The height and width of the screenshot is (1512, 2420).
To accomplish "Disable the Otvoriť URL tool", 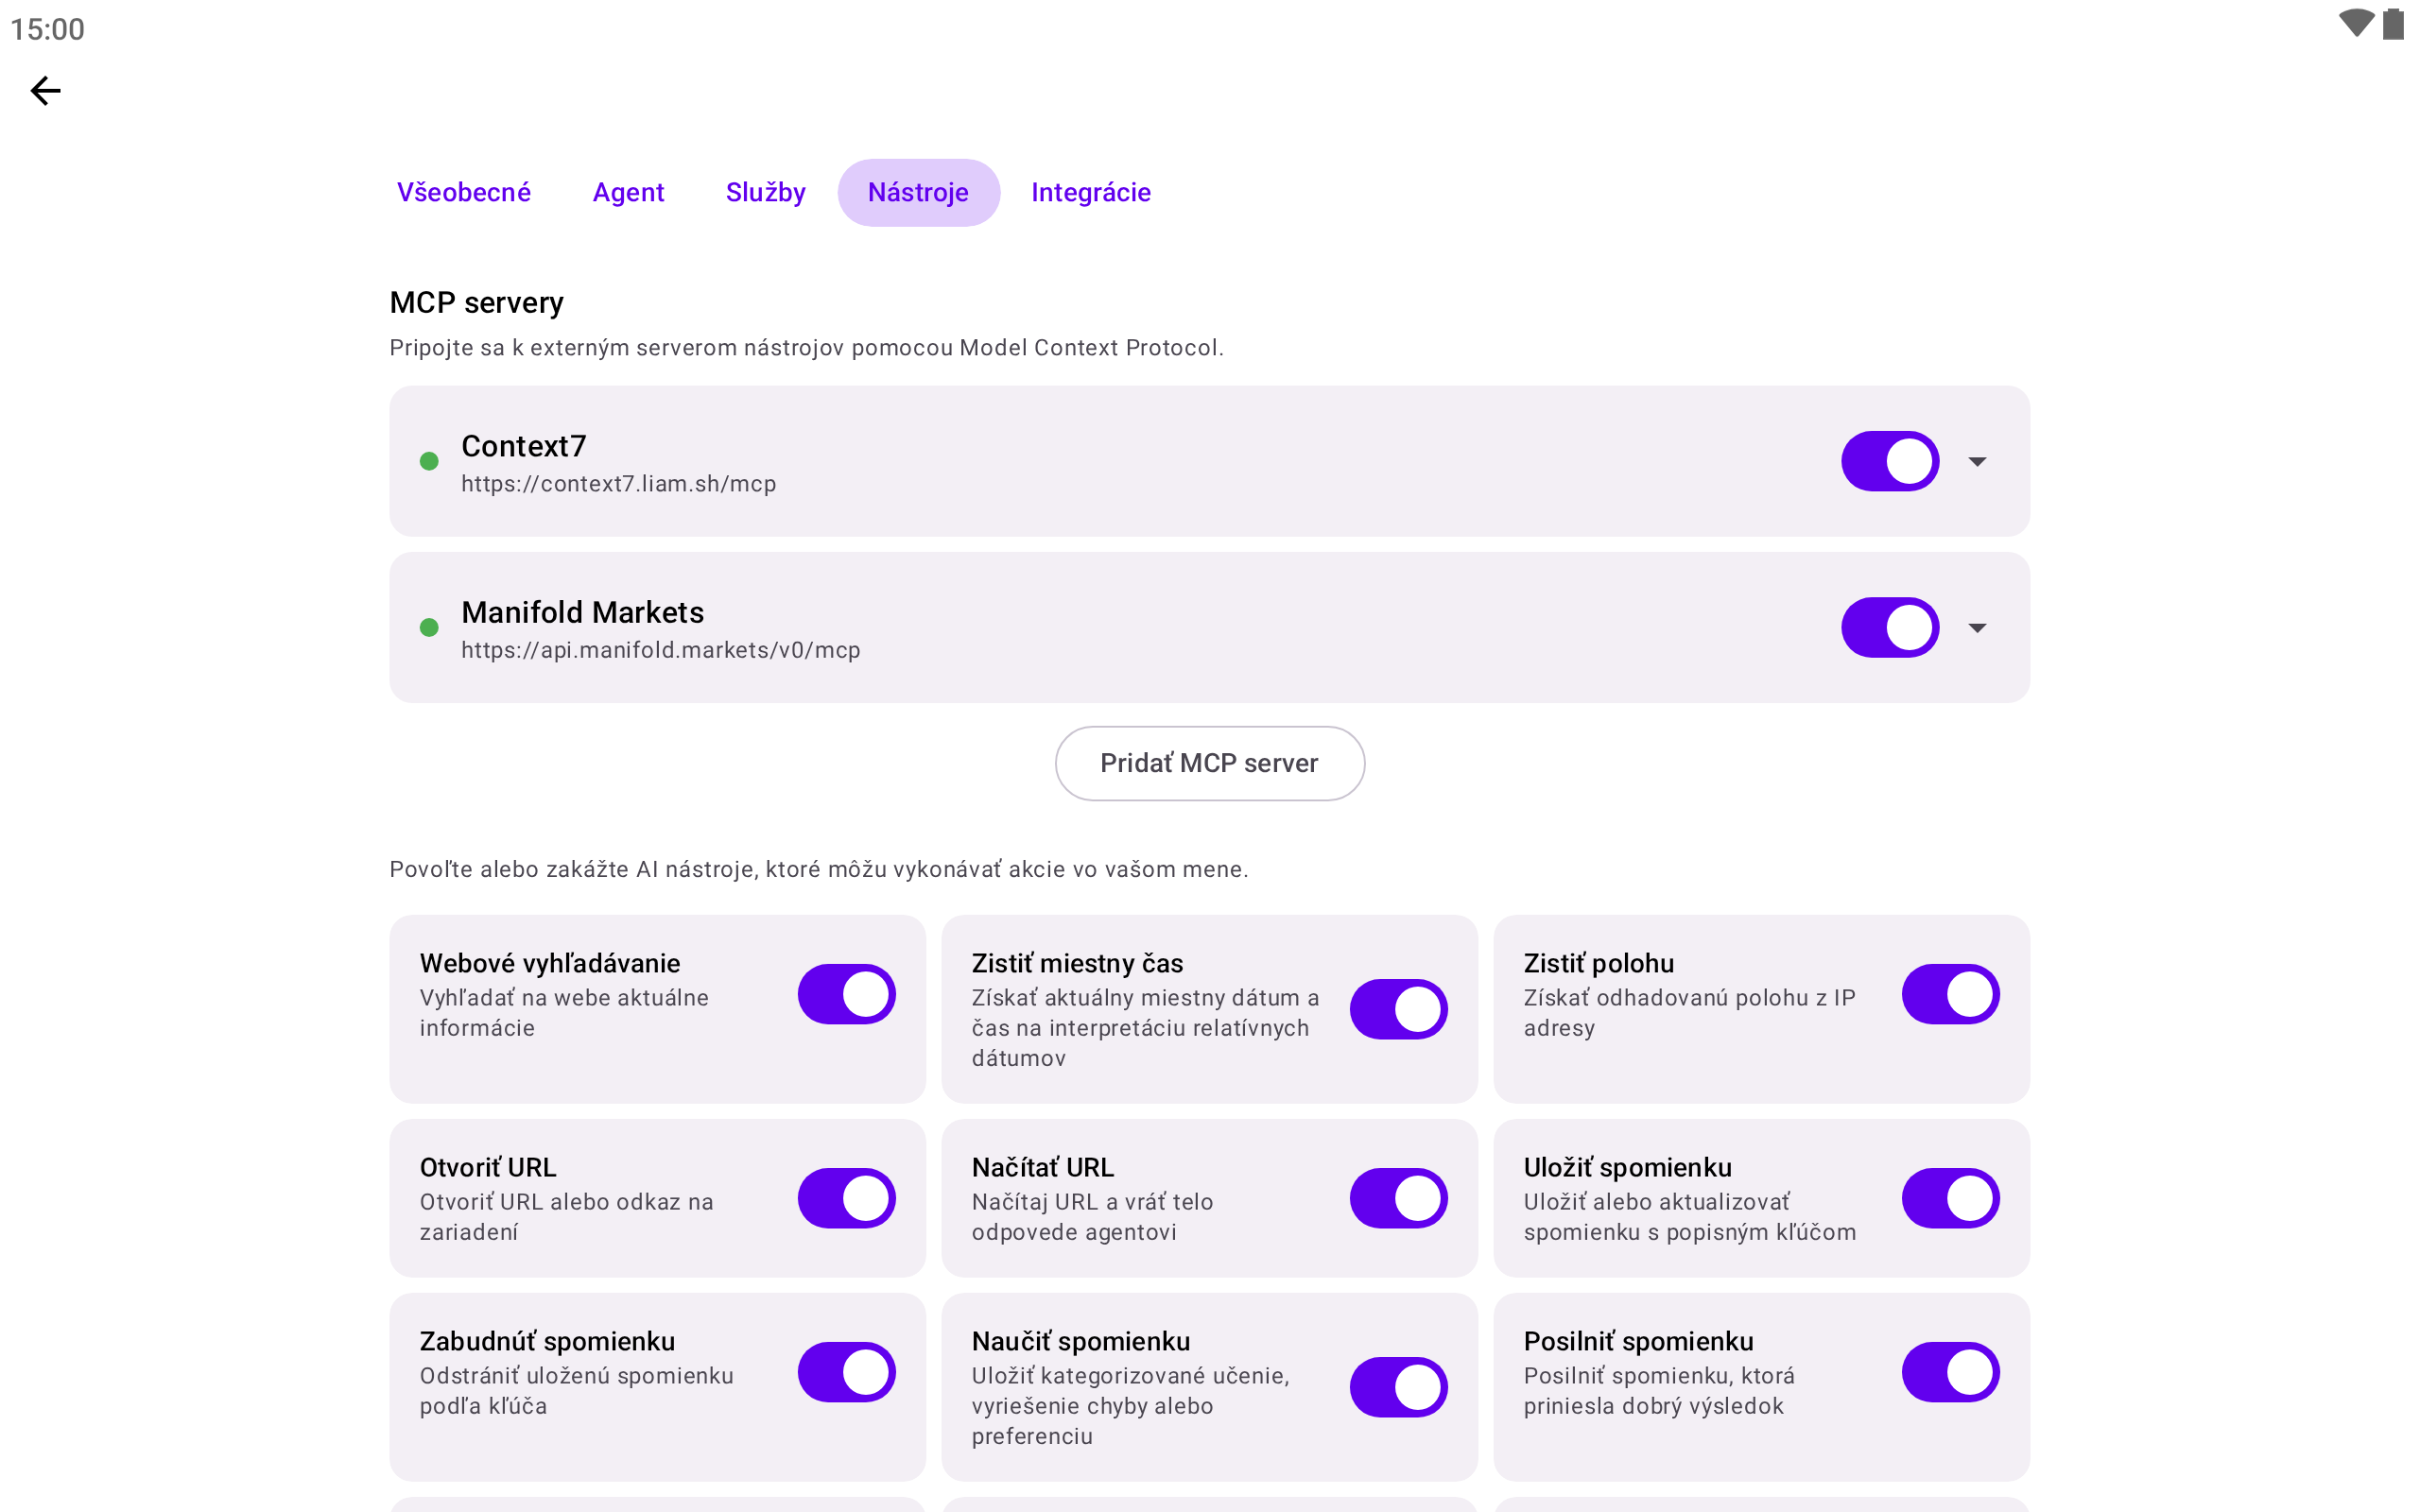I will tap(846, 1198).
